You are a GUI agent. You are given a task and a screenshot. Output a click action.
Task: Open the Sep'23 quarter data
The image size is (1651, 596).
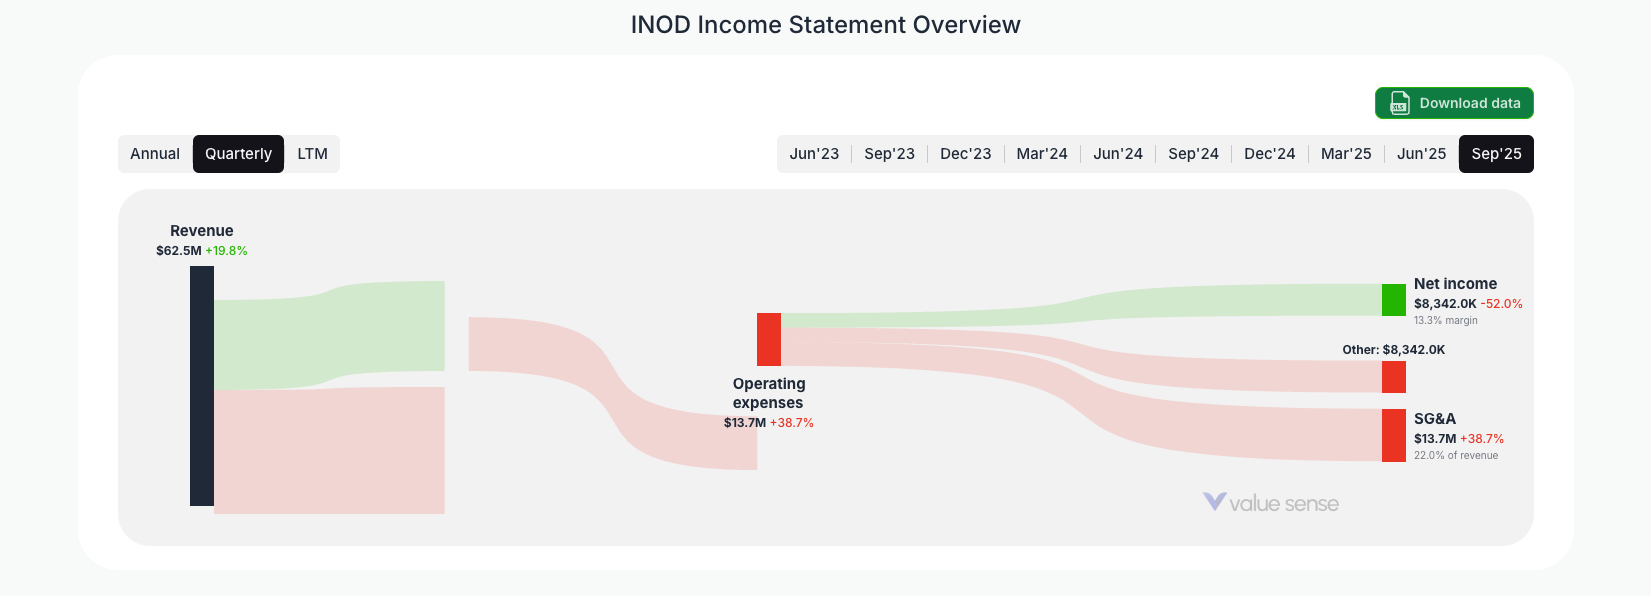pyautogui.click(x=890, y=153)
